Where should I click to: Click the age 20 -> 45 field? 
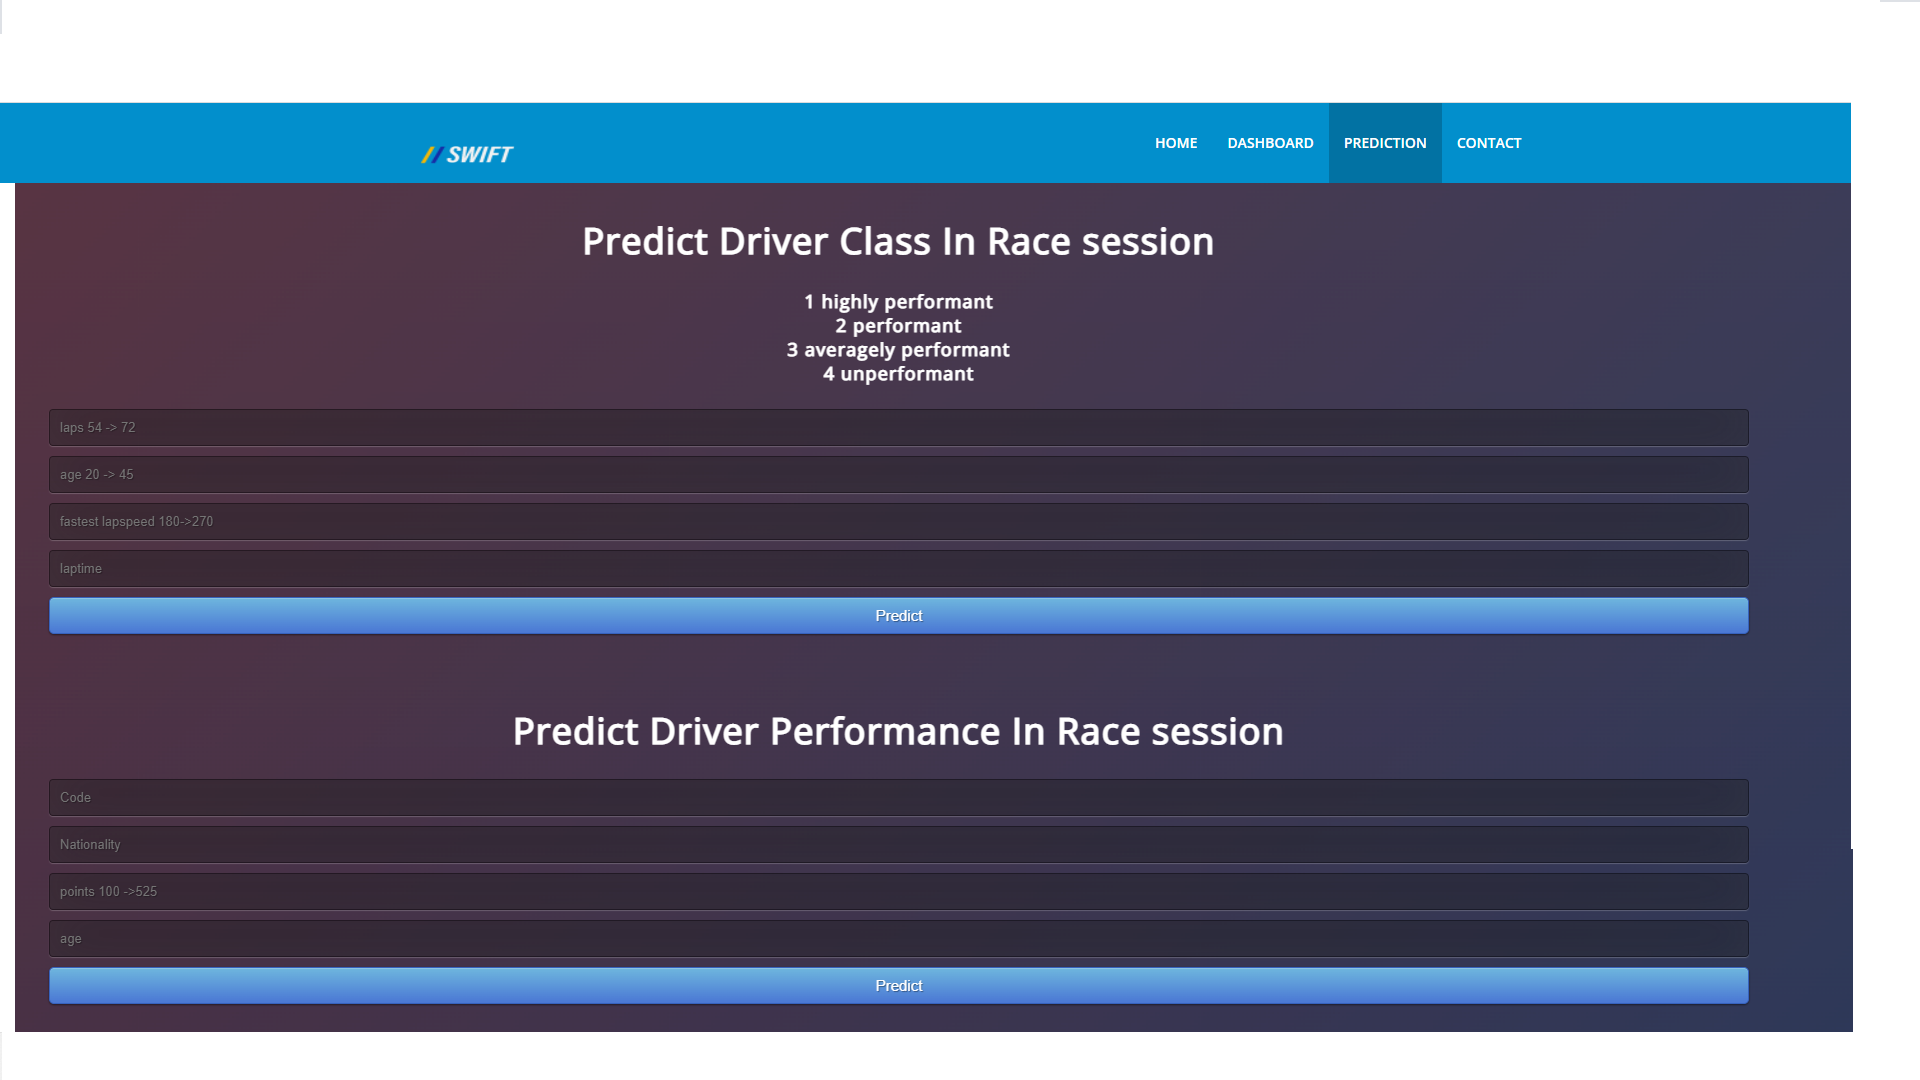898,474
